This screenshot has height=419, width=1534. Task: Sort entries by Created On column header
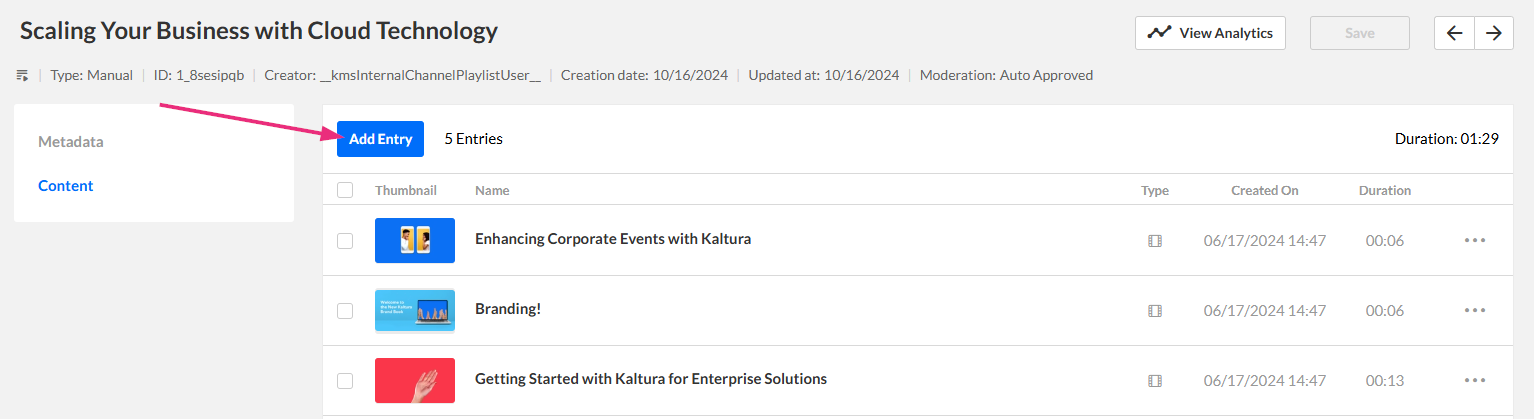click(x=1264, y=190)
